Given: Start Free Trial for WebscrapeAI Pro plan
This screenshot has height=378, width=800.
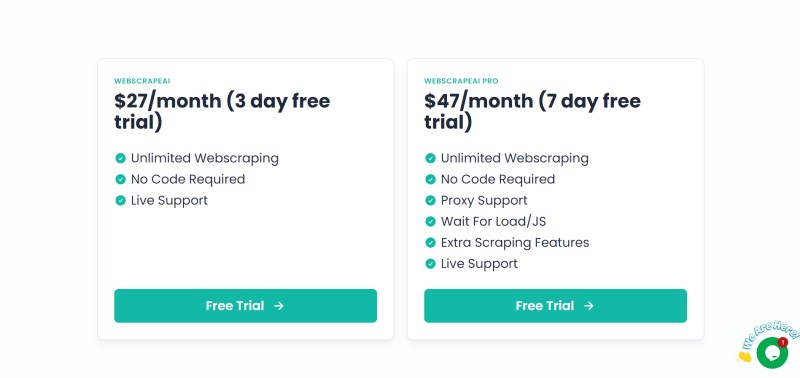Looking at the screenshot, I should [555, 306].
